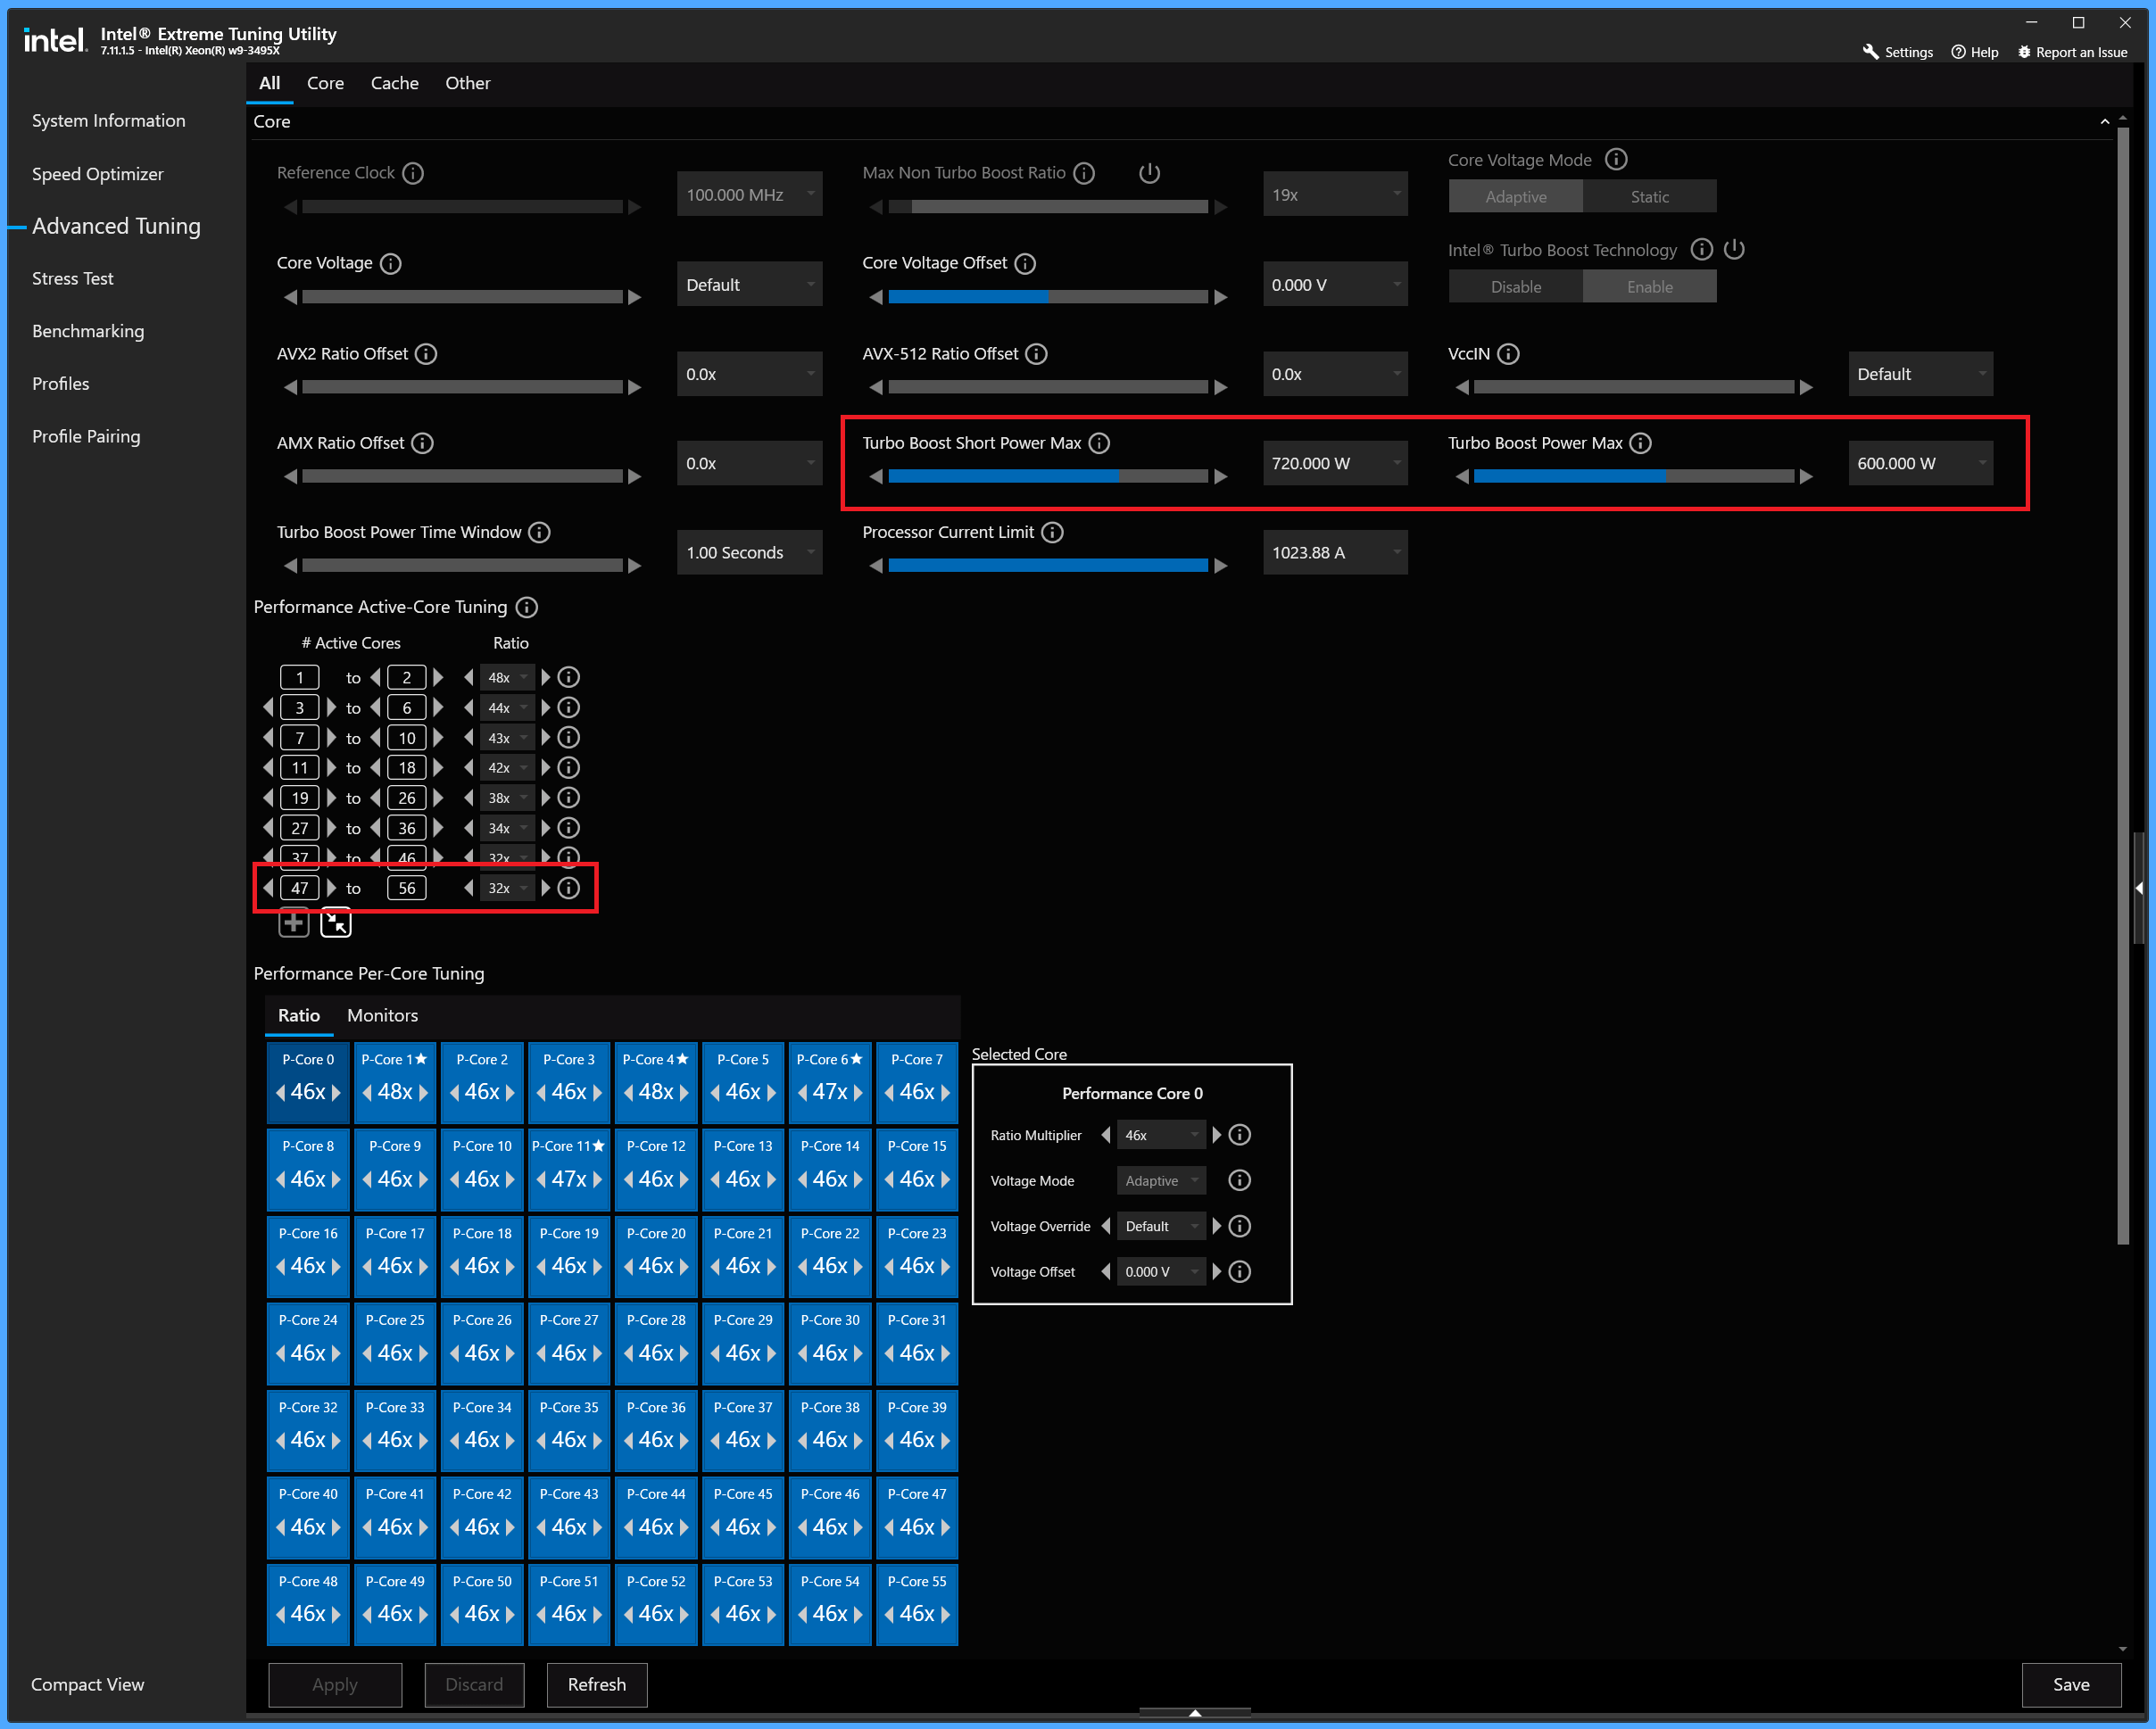This screenshot has height=1729, width=2156.
Task: Toggle Intel Turbo Boost Technology power icon
Action: pos(1734,250)
